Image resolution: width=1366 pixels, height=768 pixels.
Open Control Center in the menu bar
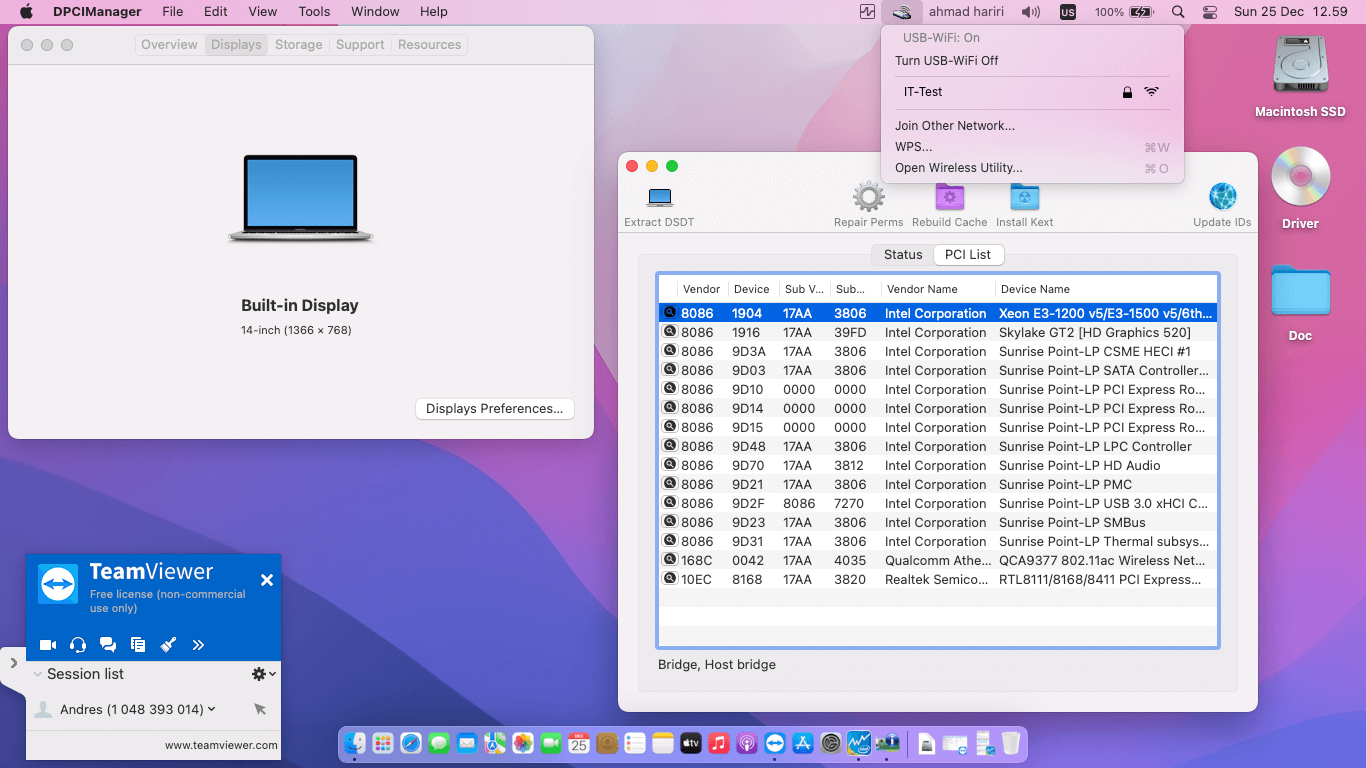1210,12
